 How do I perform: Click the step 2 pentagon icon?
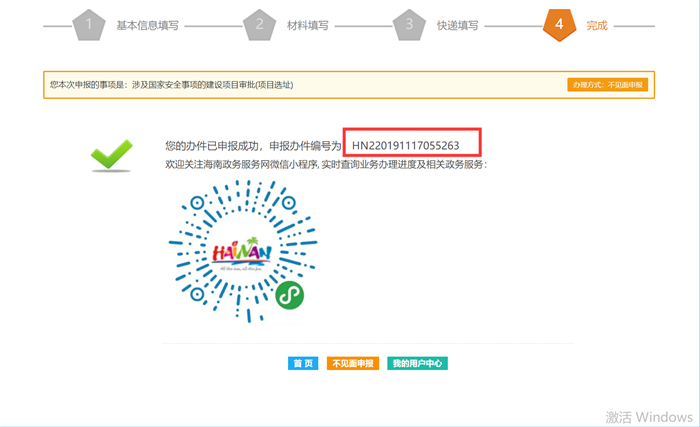pyautogui.click(x=259, y=25)
